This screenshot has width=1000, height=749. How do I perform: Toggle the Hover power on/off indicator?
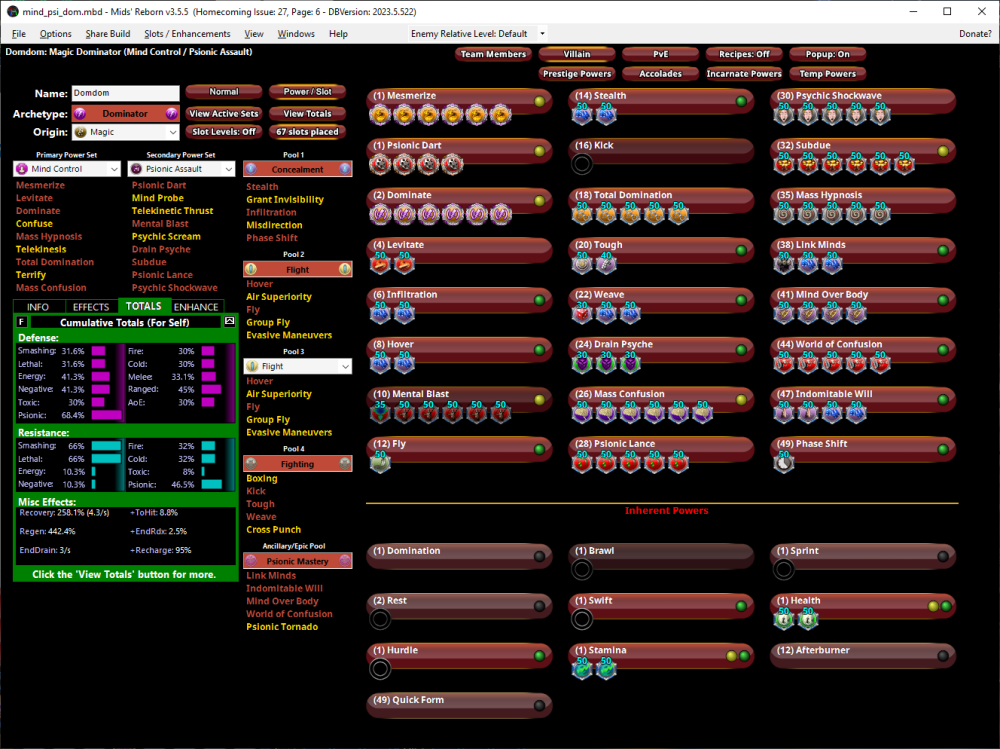click(539, 350)
